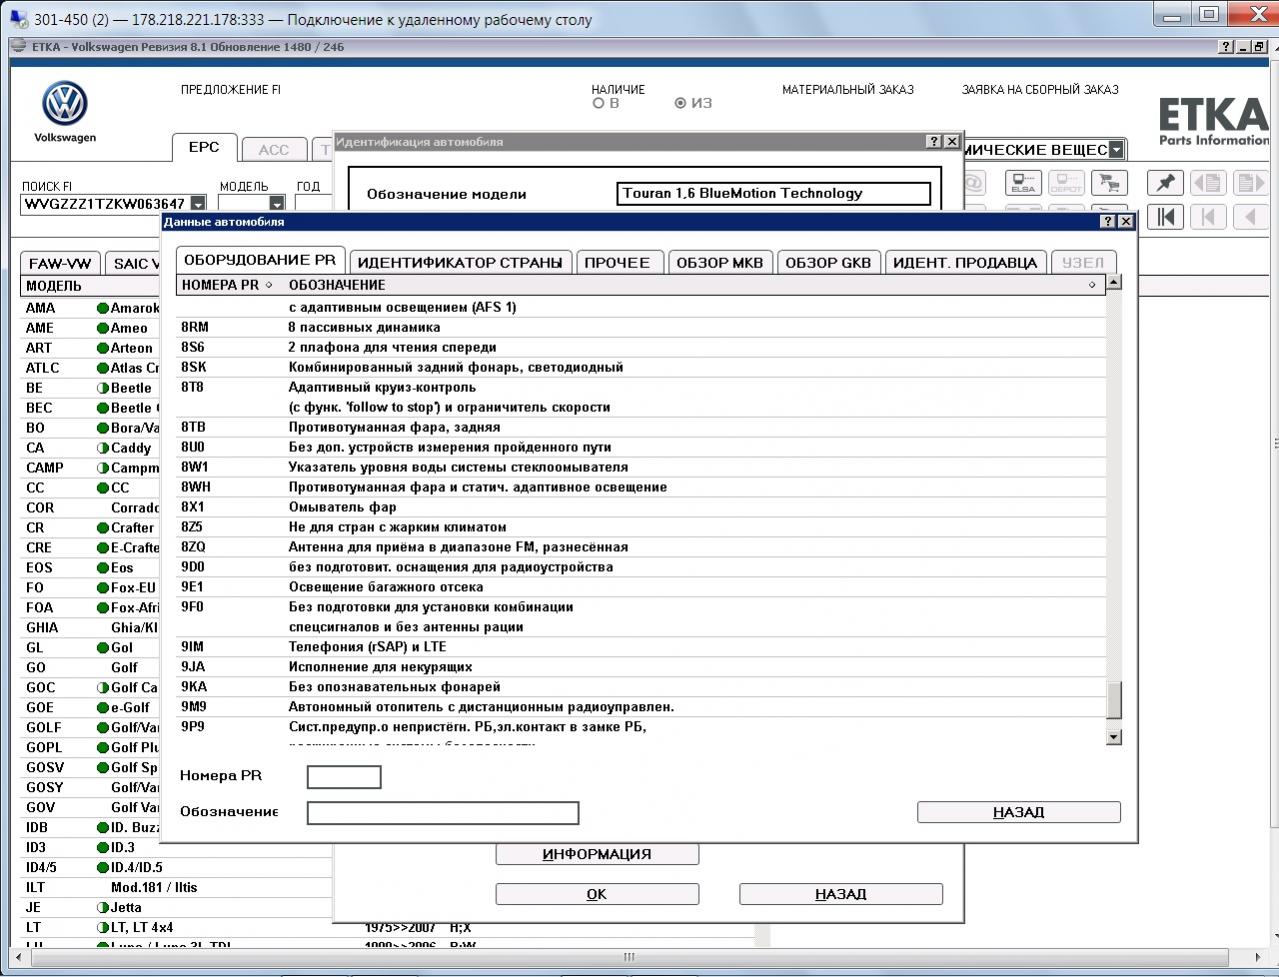Click the ПОИСК FI VIN field
Screen dimensions: 1279x977
point(105,204)
